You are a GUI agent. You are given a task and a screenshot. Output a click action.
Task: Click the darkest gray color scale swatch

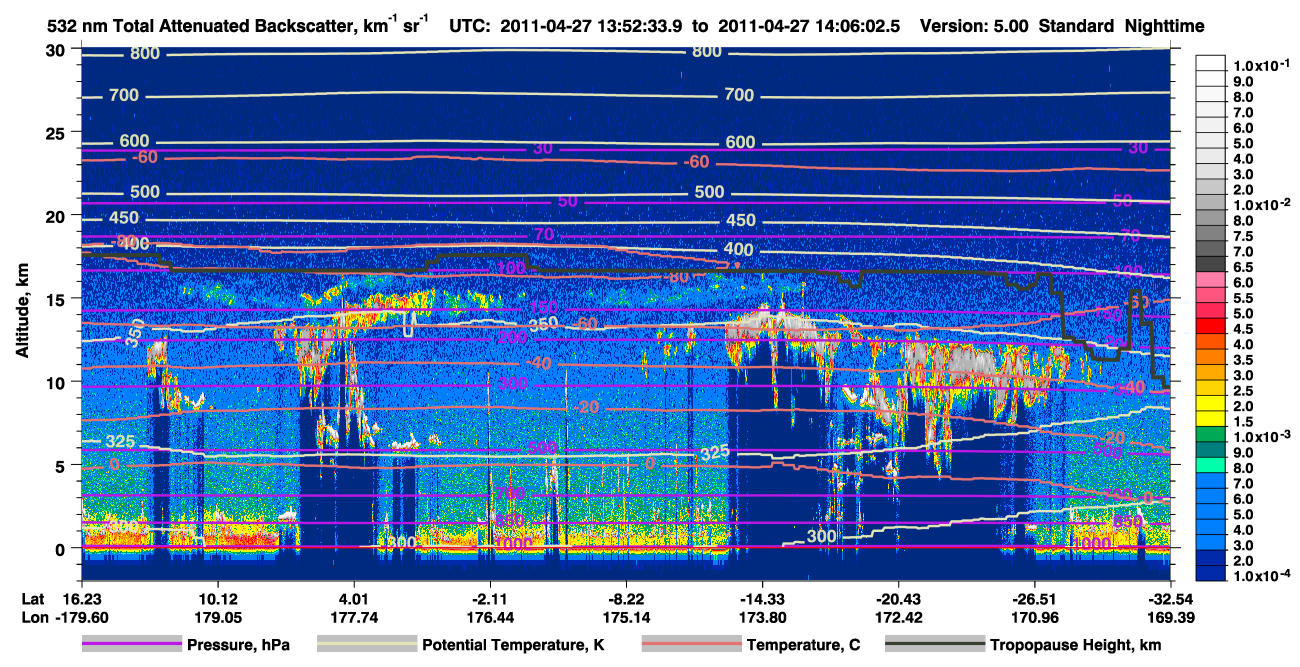pyautogui.click(x=1209, y=266)
